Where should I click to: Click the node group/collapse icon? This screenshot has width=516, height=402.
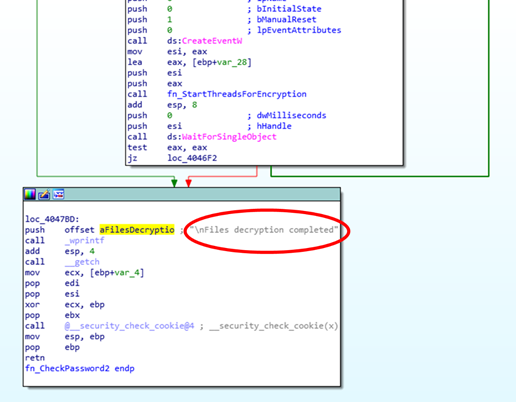[58, 194]
